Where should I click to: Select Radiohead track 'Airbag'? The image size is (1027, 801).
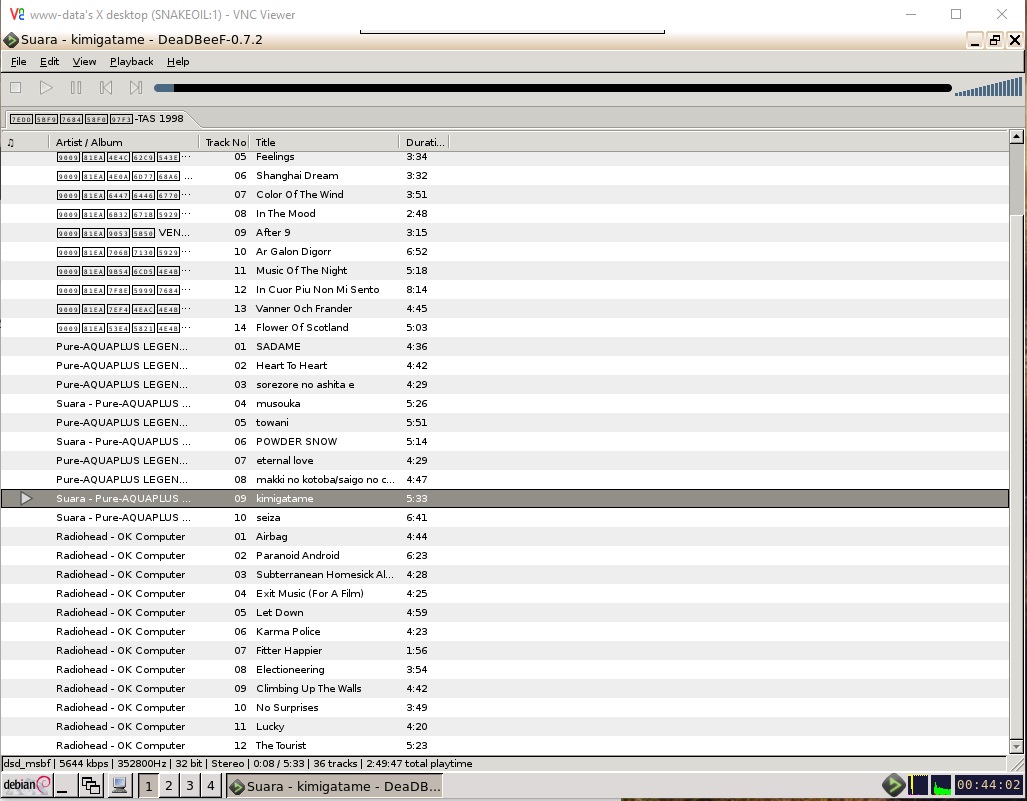[504, 536]
